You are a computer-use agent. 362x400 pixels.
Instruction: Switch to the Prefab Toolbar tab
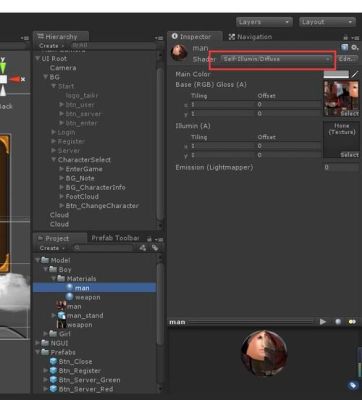coord(115,238)
